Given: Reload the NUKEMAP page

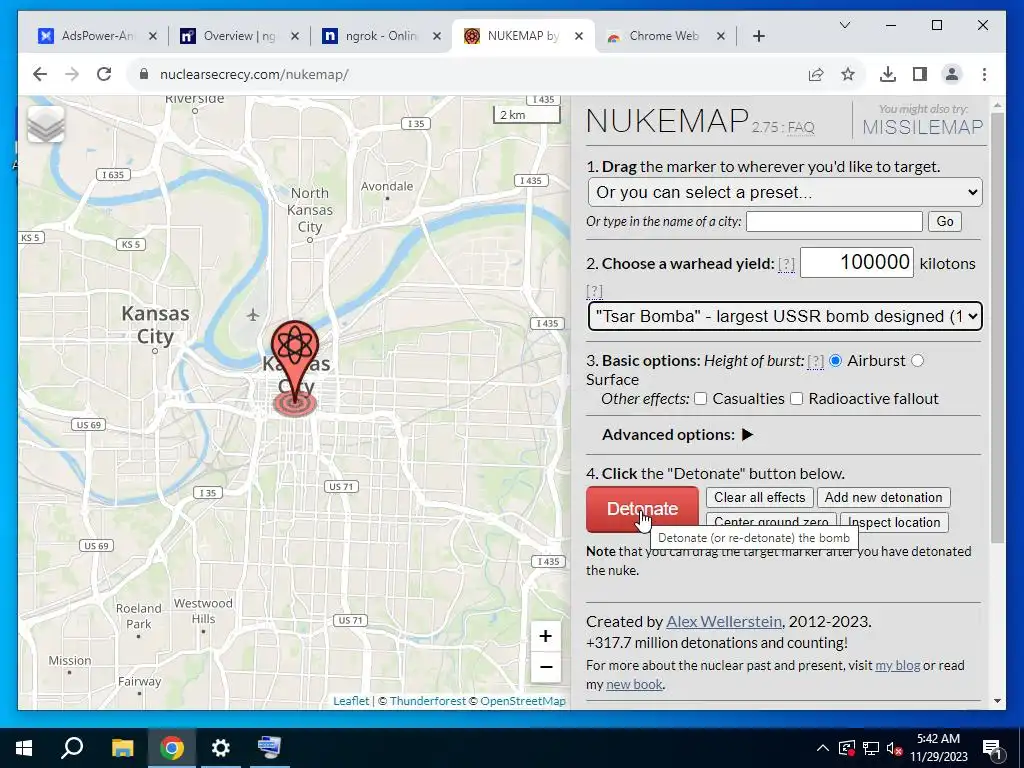Looking at the screenshot, I should click(104, 74).
